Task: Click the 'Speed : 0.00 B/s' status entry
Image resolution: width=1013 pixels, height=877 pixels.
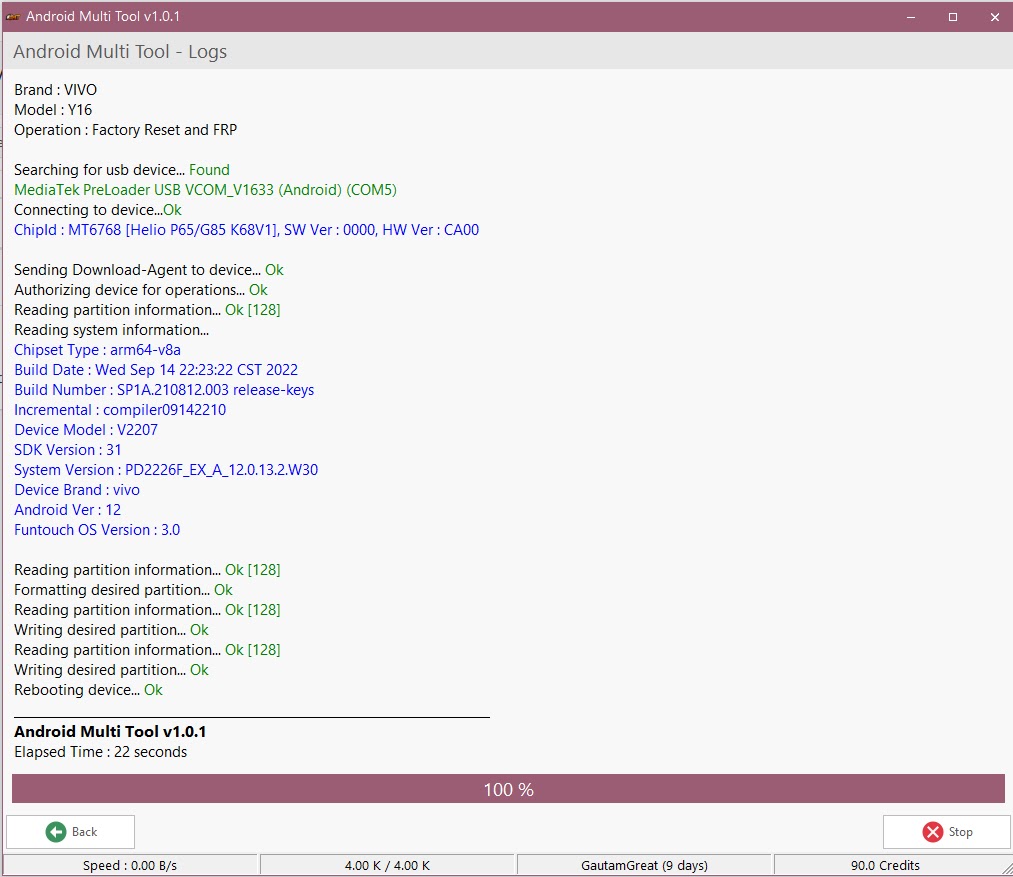Action: coord(130,865)
